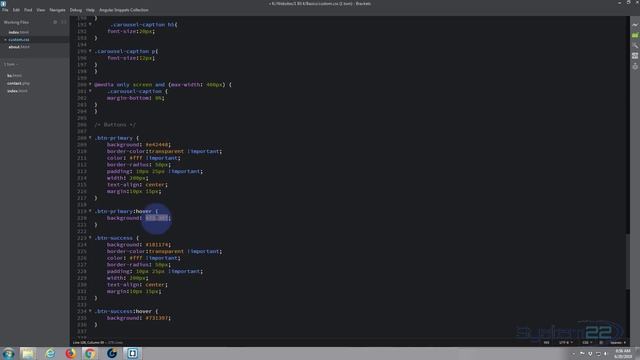The height and width of the screenshot is (360, 640).
Task: Collapse the .btn-primary rule fold arrow
Action: 90,138
